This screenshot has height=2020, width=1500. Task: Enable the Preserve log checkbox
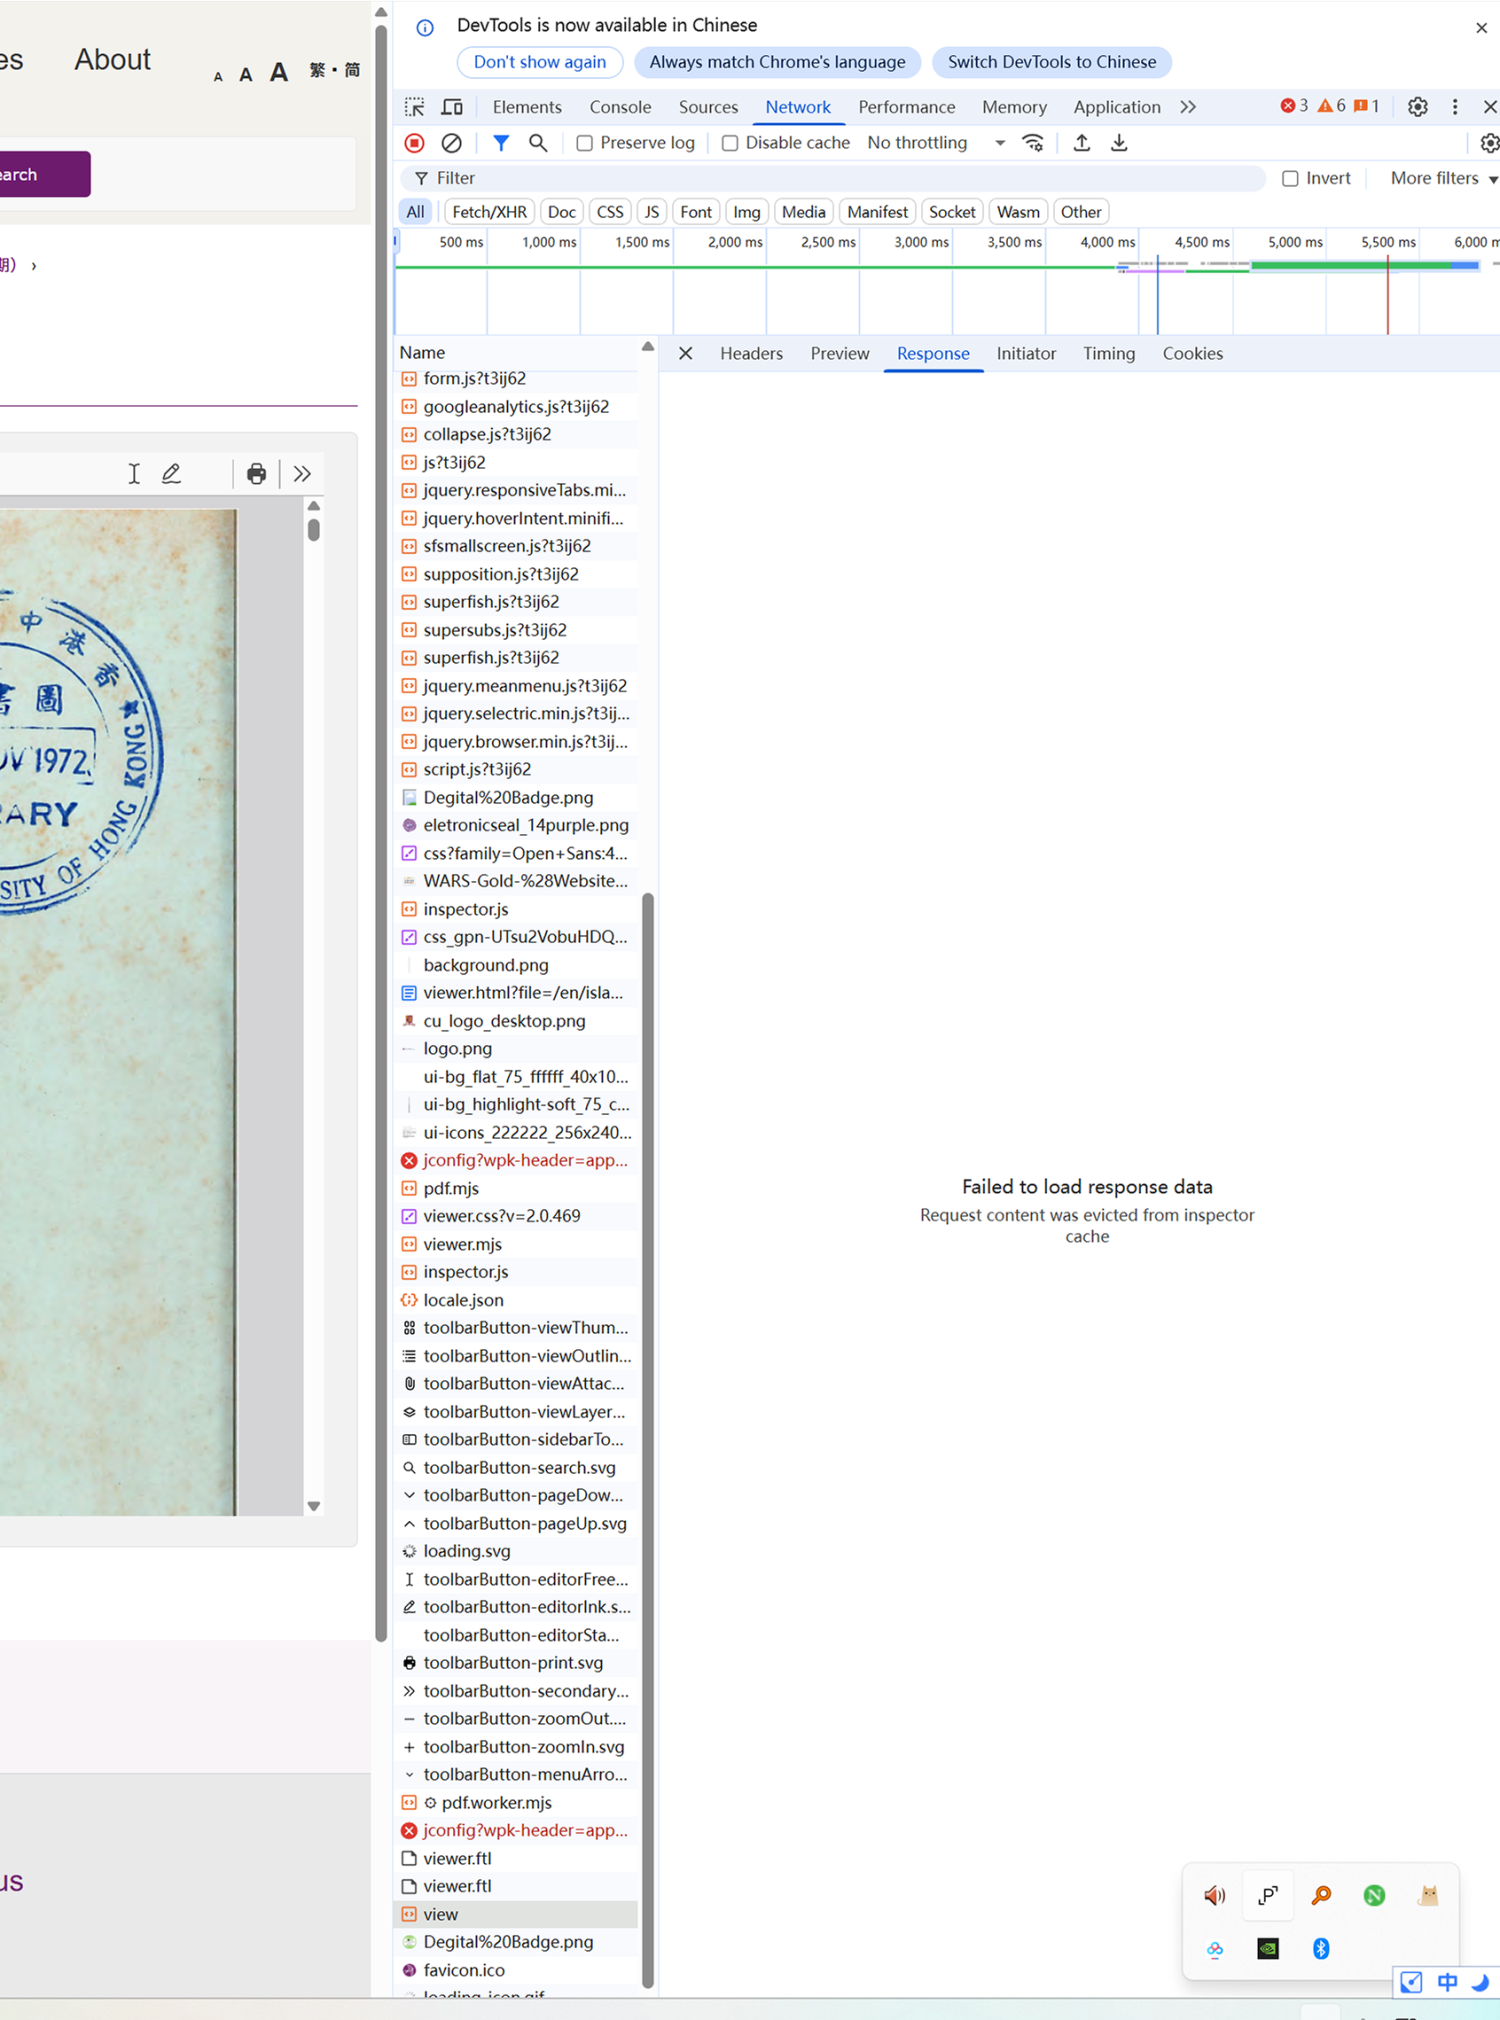pyautogui.click(x=585, y=143)
